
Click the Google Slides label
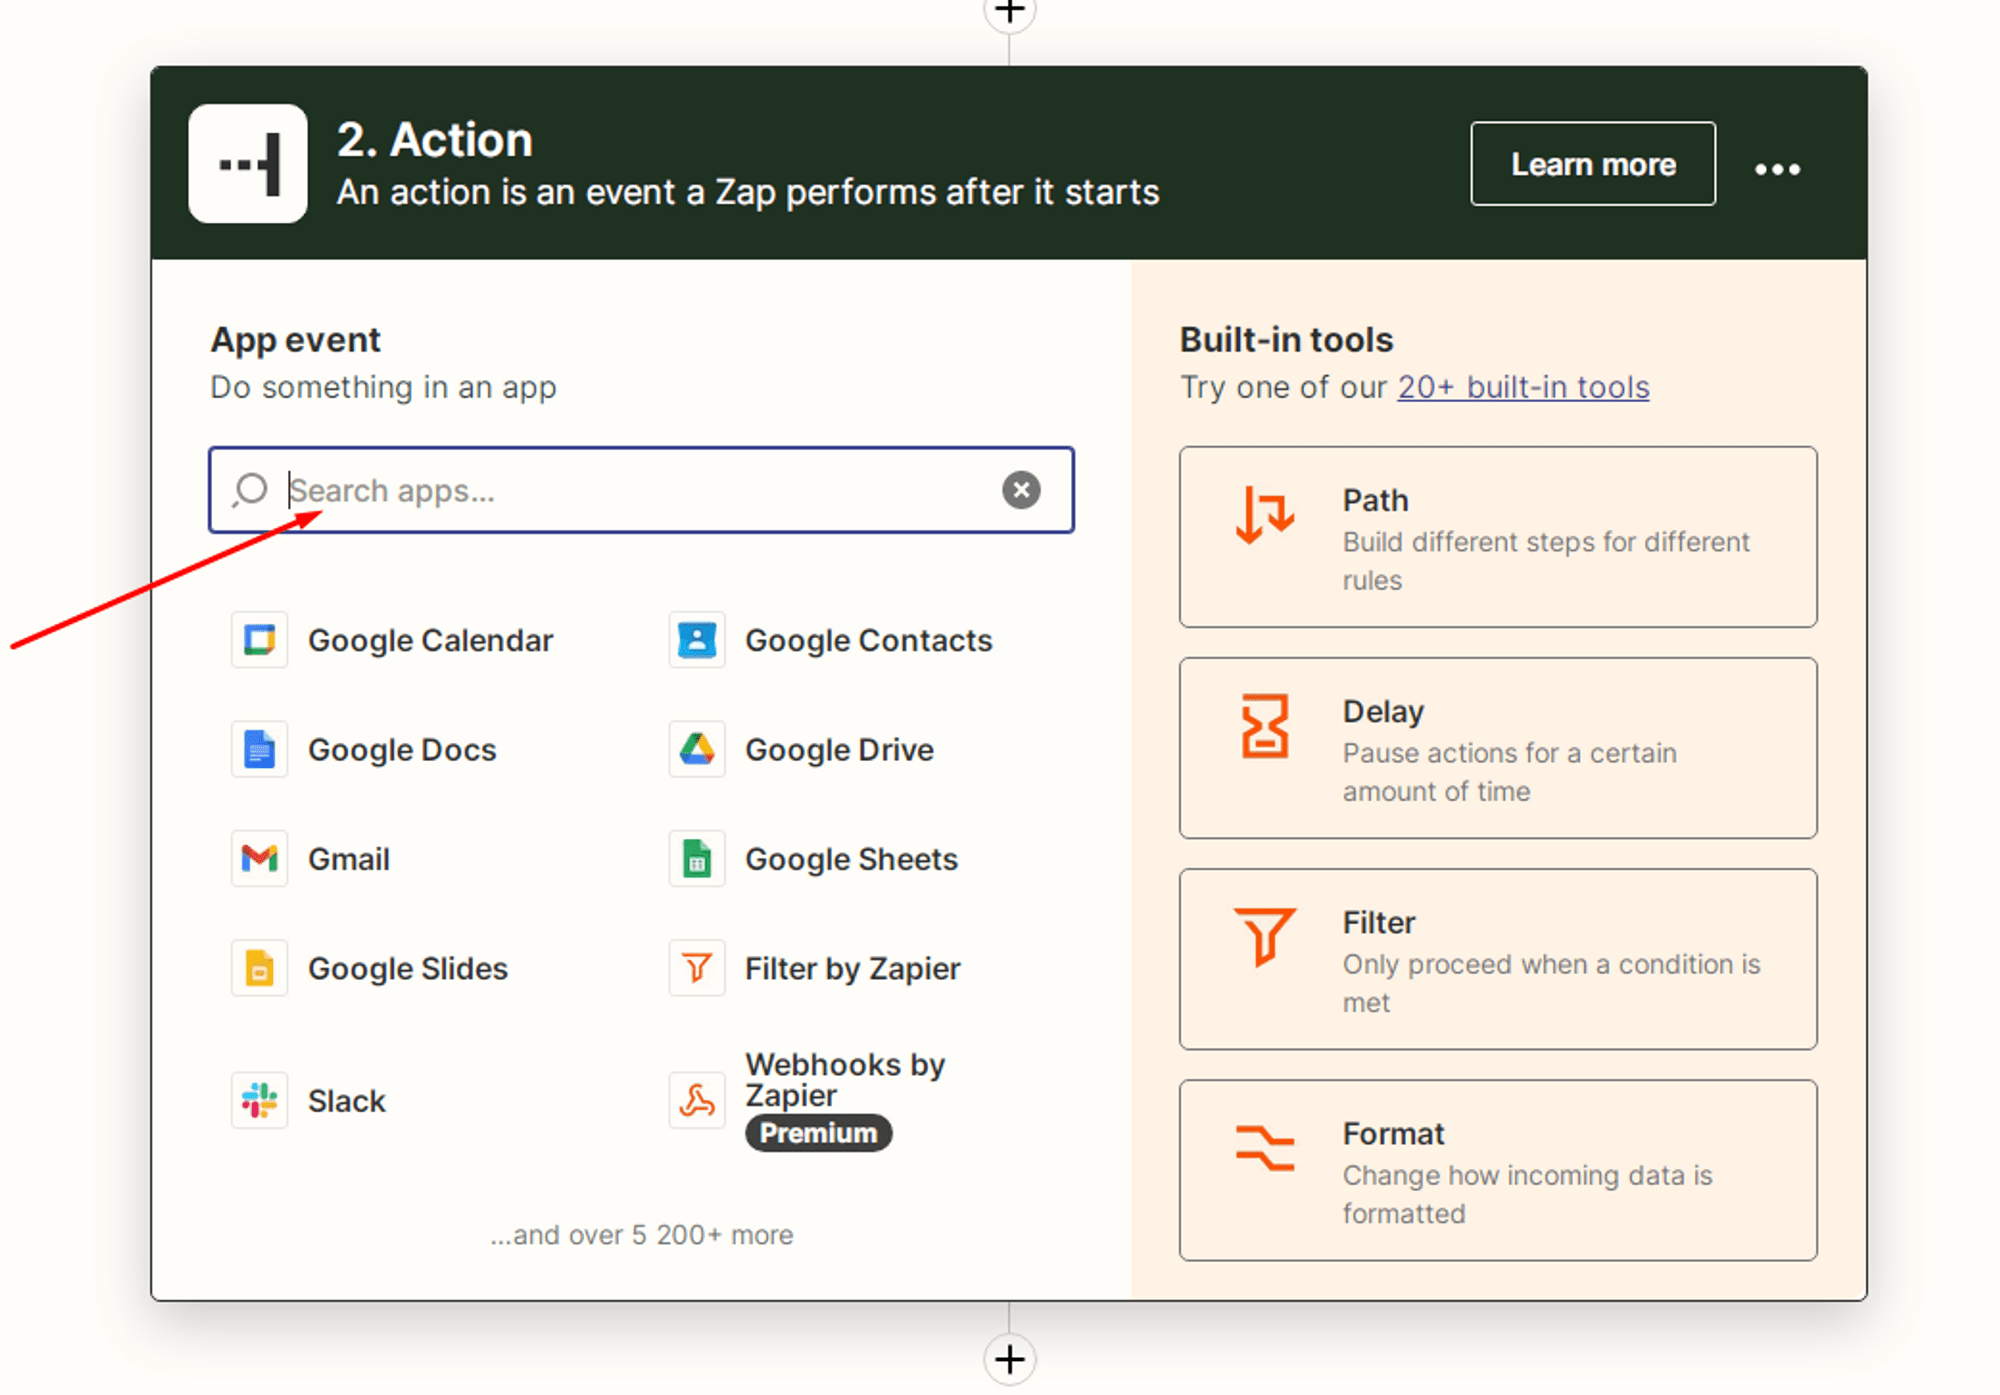click(x=408, y=969)
